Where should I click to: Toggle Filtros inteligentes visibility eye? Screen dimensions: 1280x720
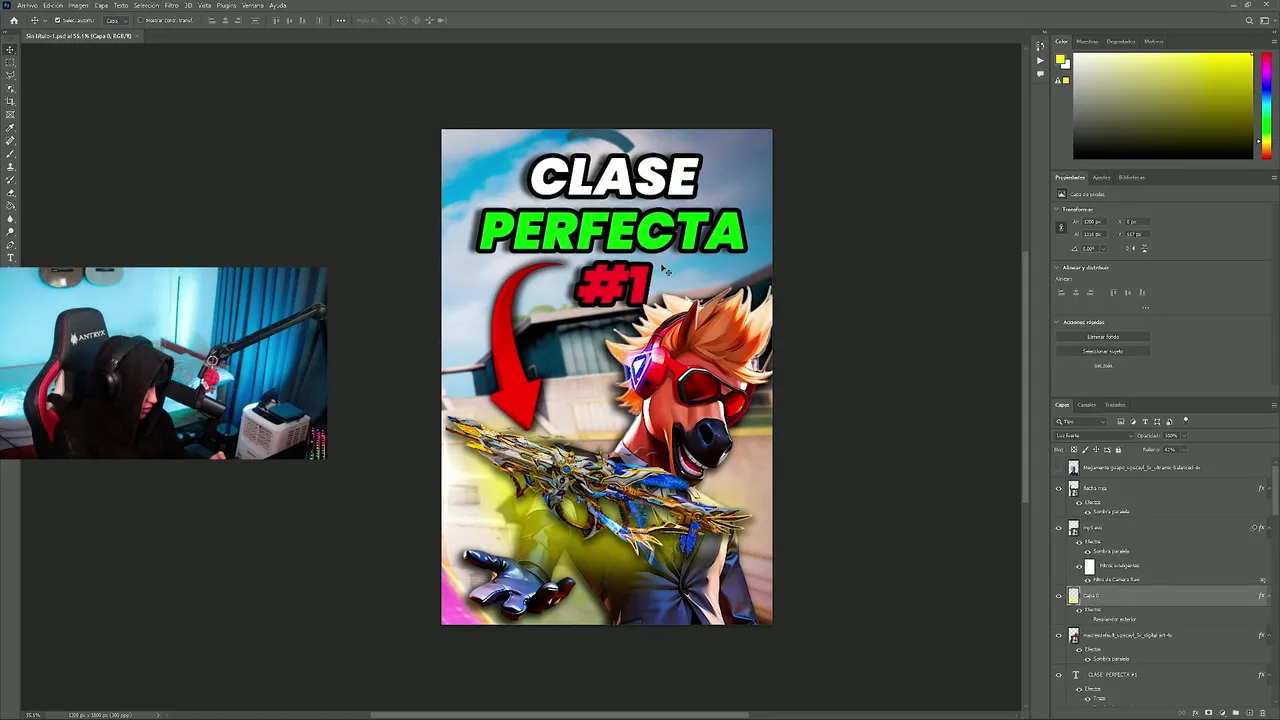1079,567
